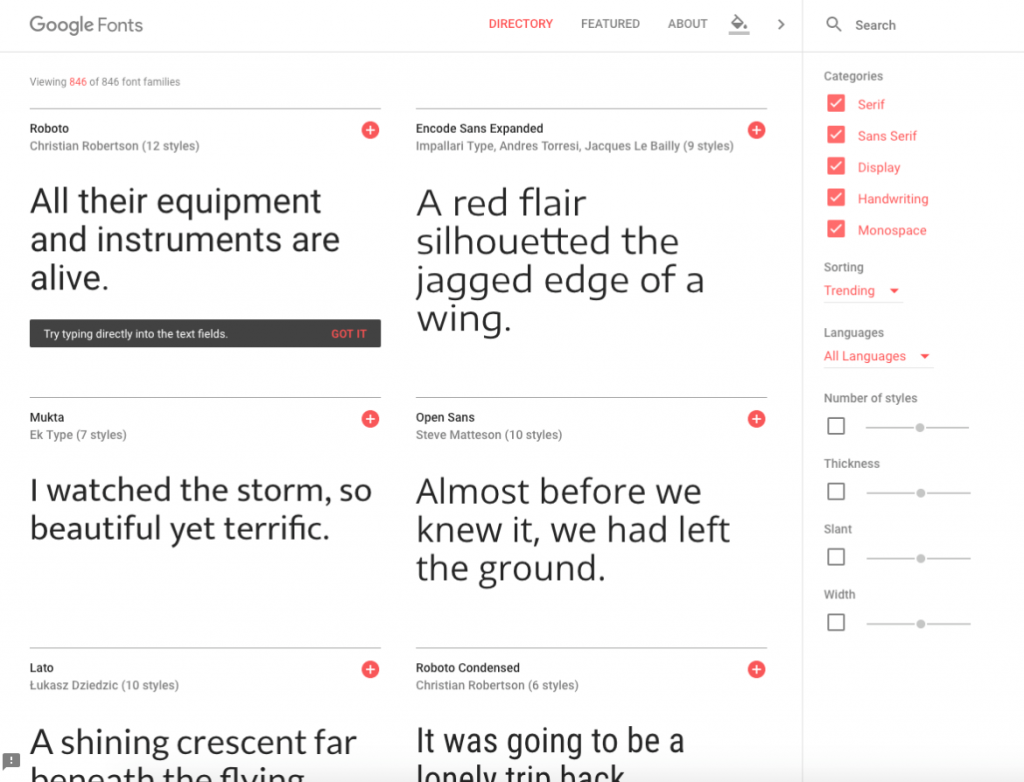Add Roboto font with plus icon
This screenshot has width=1024, height=782.
point(370,130)
